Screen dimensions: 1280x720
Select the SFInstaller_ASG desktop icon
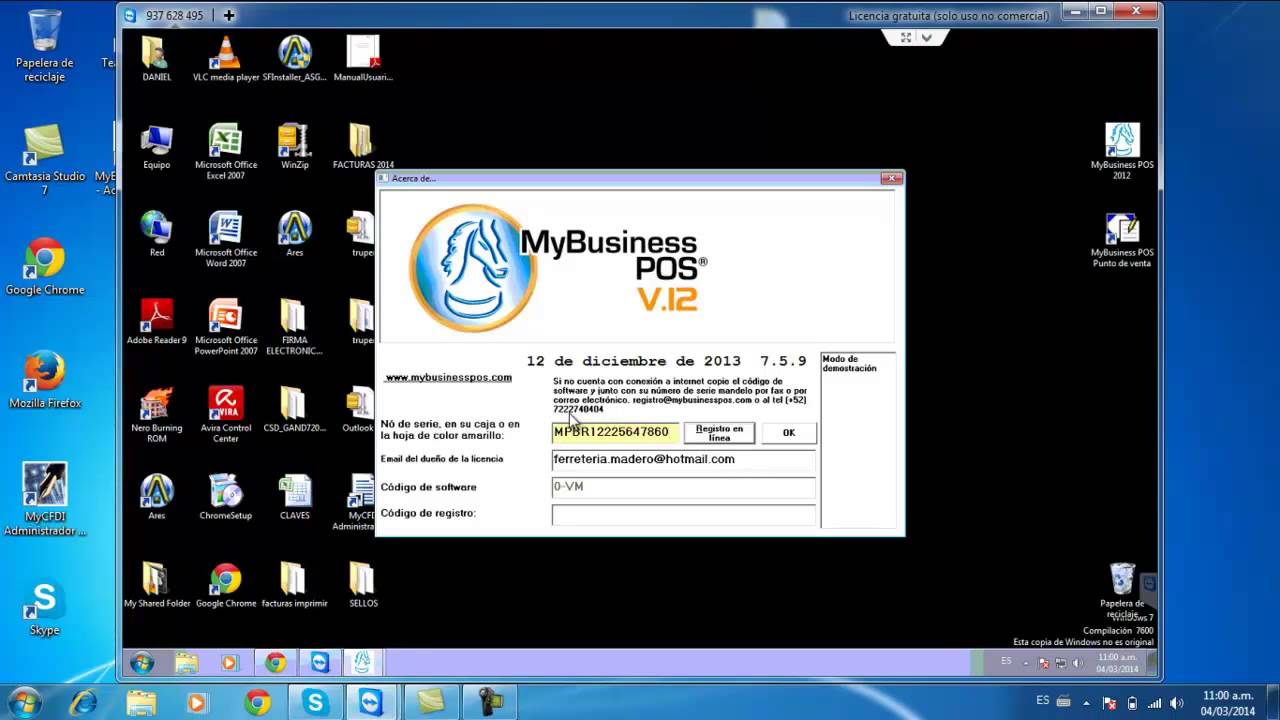pos(294,58)
